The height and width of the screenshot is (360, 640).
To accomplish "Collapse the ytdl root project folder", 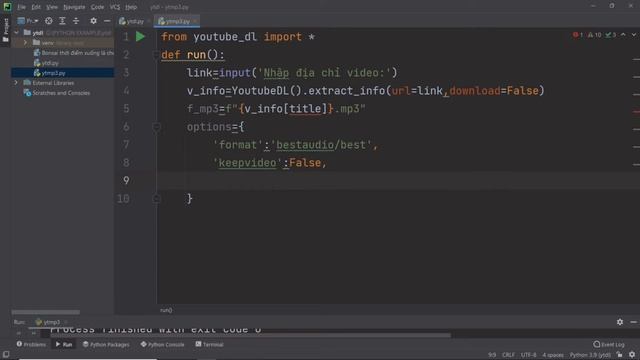I will (x=16, y=33).
